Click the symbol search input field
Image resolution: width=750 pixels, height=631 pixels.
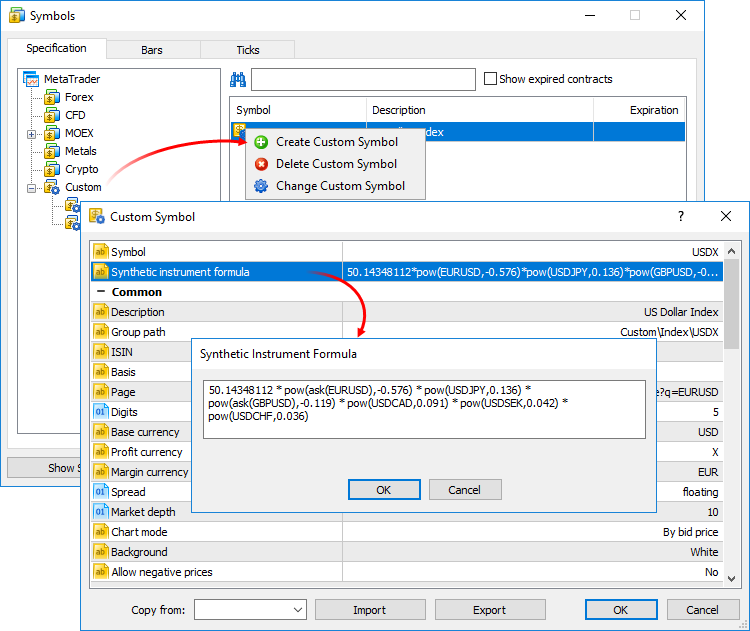[363, 80]
